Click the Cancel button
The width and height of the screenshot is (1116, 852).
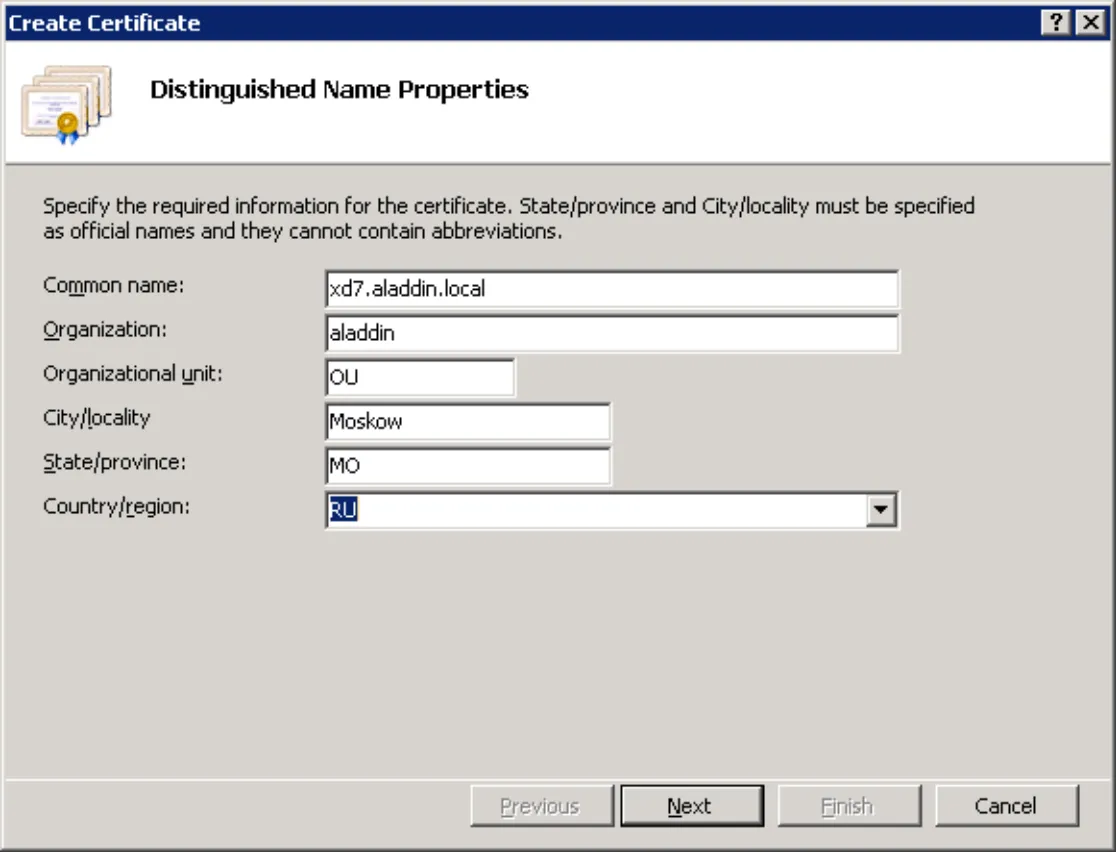1006,806
